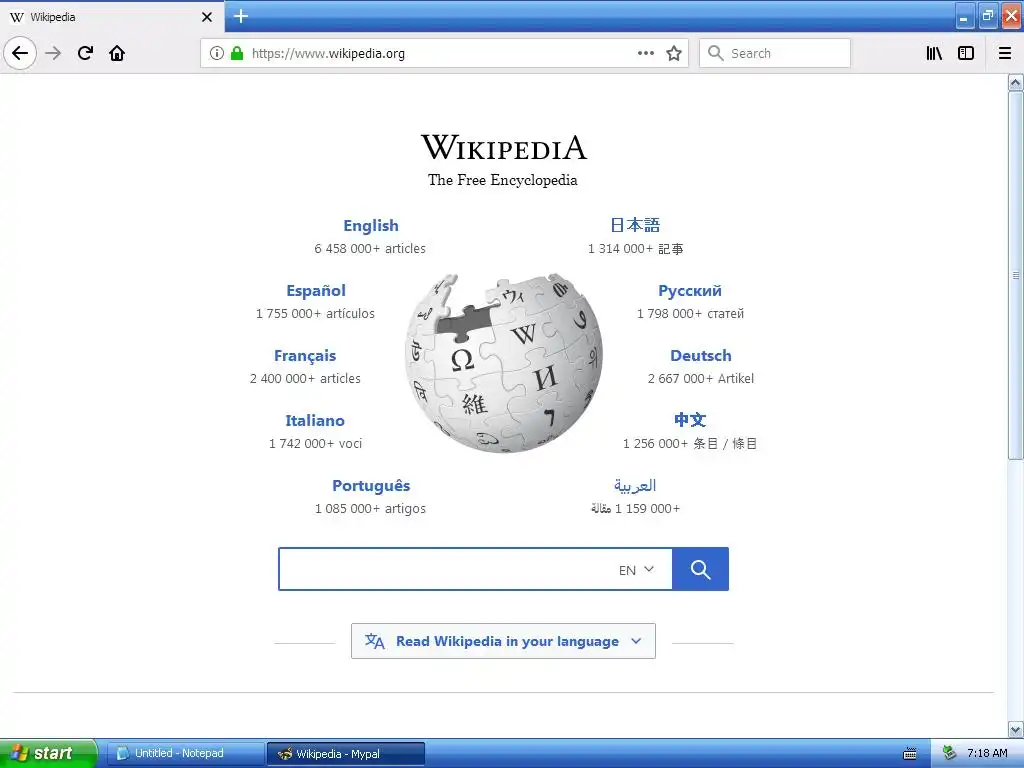This screenshot has width=1024, height=768.
Task: Open the Português Wikipedia link
Action: click(x=371, y=486)
